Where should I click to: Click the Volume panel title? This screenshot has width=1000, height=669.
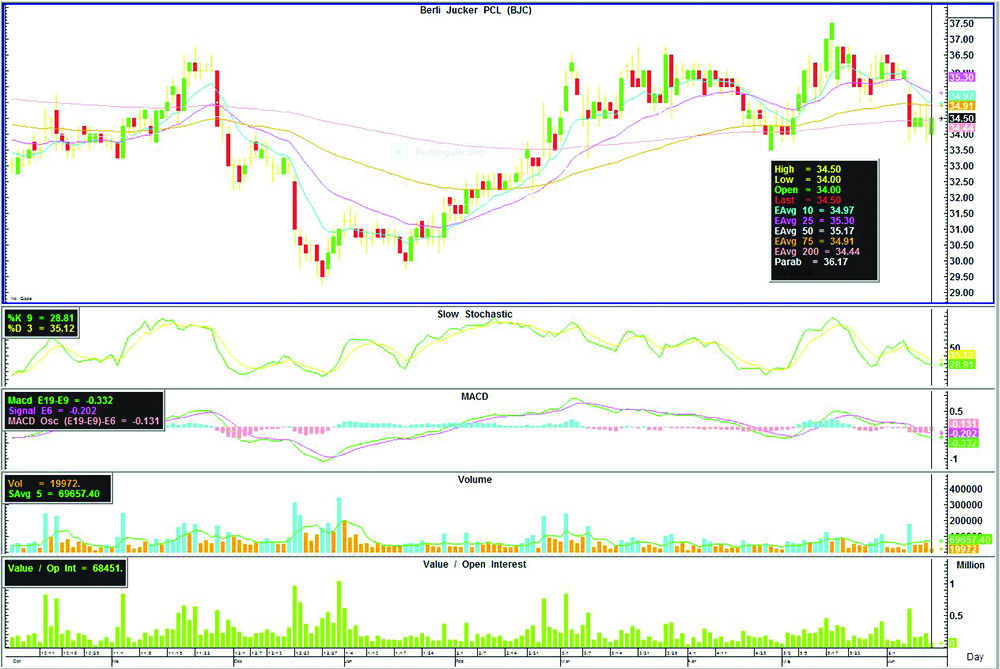click(x=474, y=480)
